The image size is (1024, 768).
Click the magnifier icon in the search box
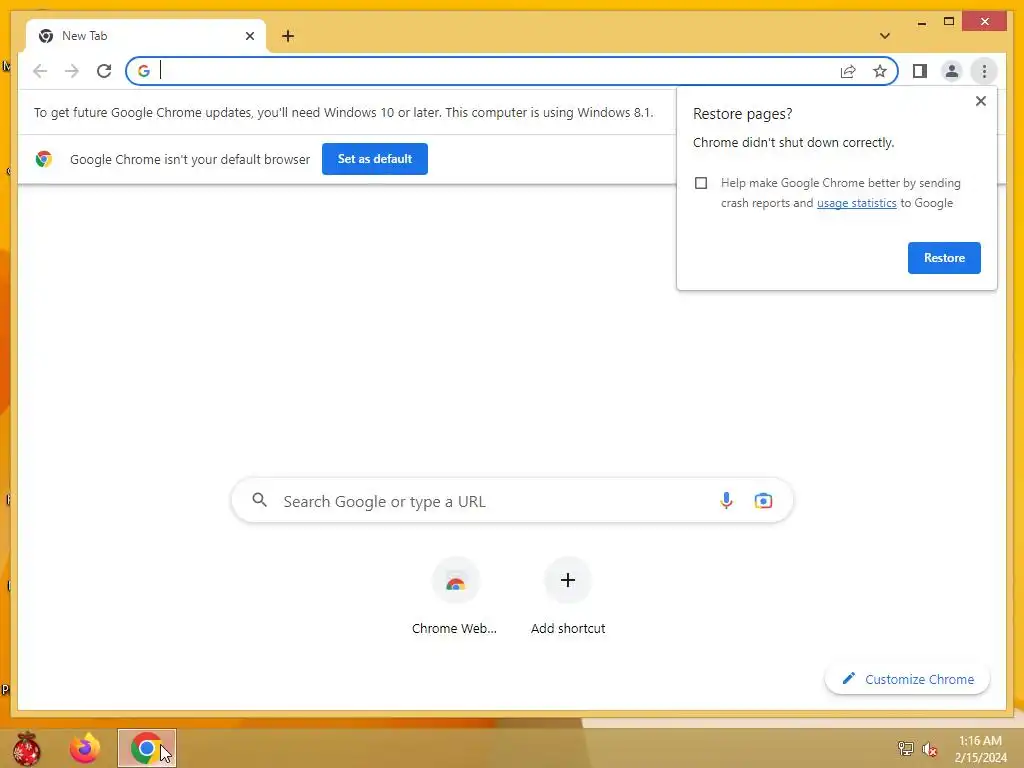[x=259, y=500]
